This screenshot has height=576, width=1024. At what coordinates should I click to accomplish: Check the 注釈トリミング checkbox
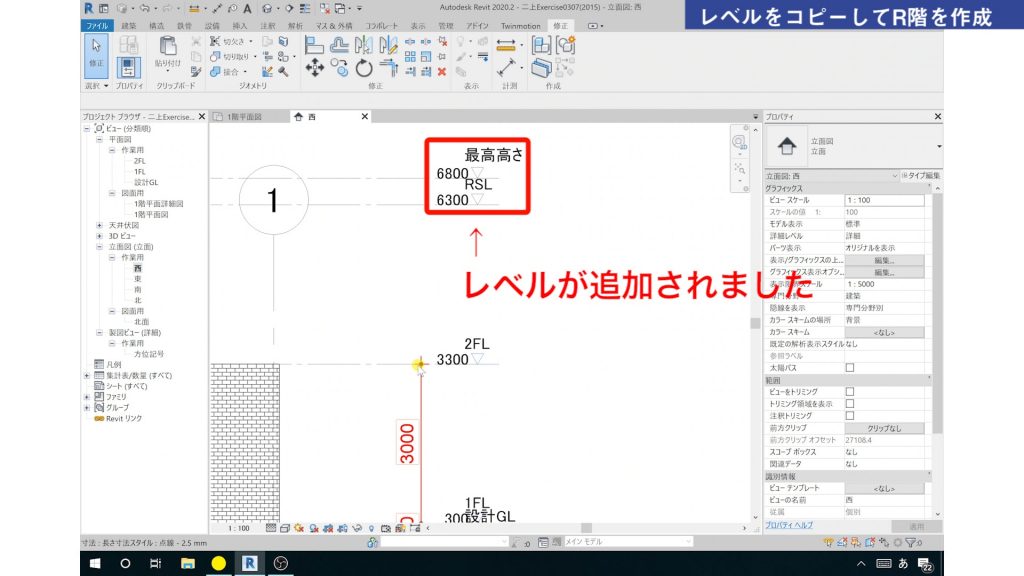[x=850, y=416]
